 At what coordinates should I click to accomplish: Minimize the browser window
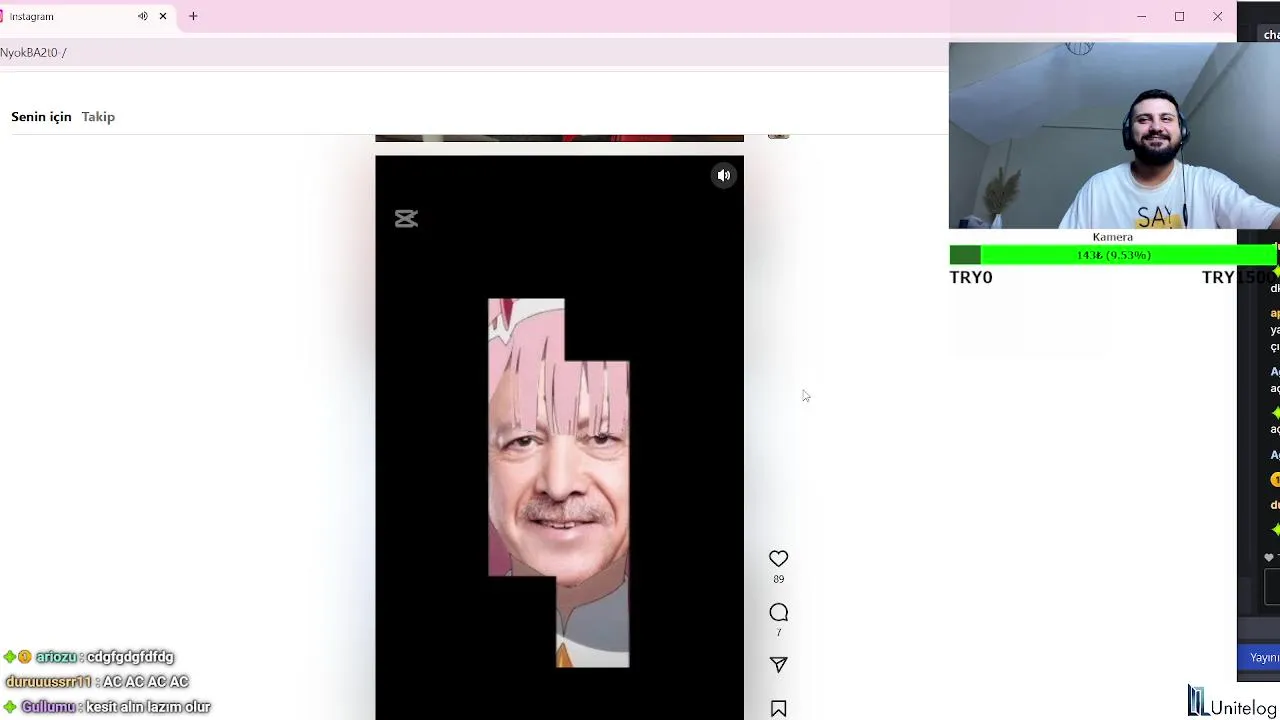[1141, 16]
